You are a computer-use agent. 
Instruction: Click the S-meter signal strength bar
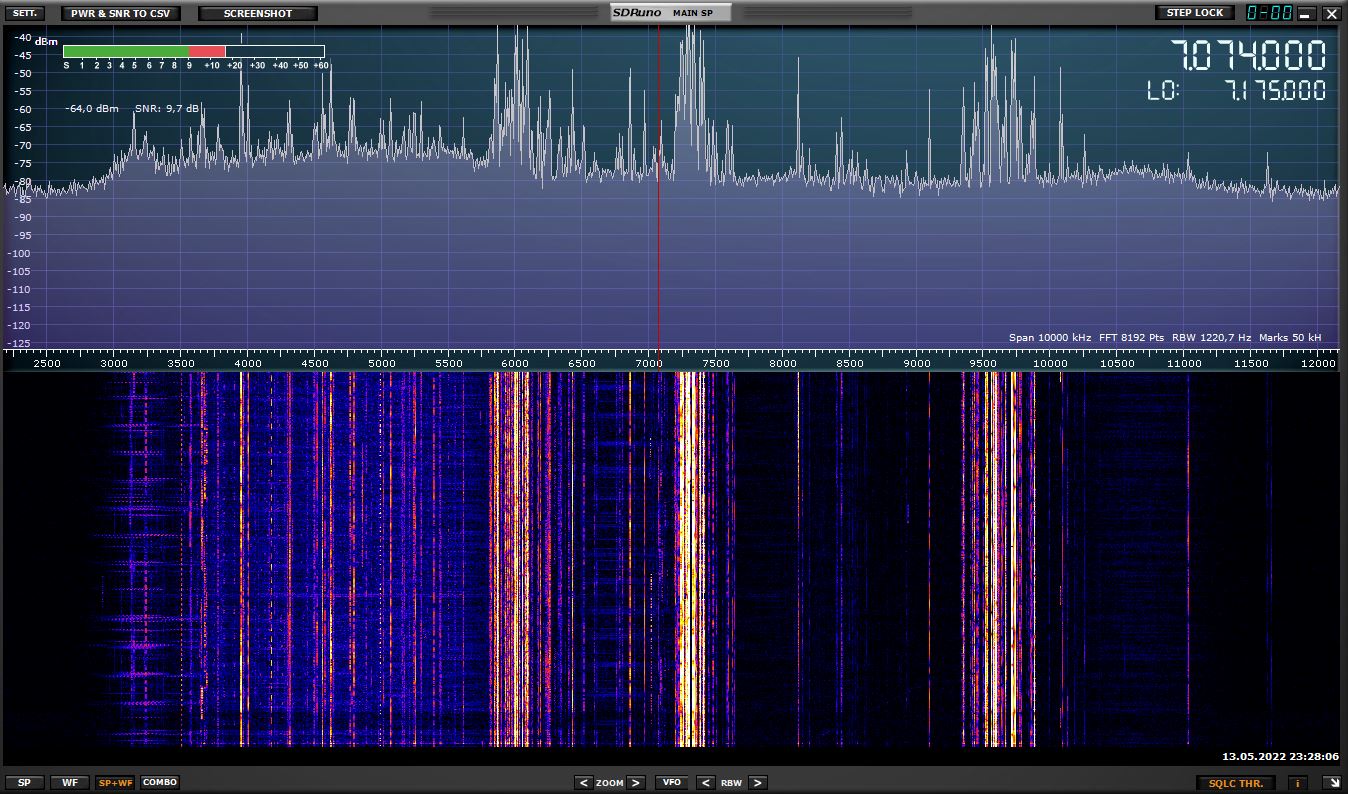[193, 51]
